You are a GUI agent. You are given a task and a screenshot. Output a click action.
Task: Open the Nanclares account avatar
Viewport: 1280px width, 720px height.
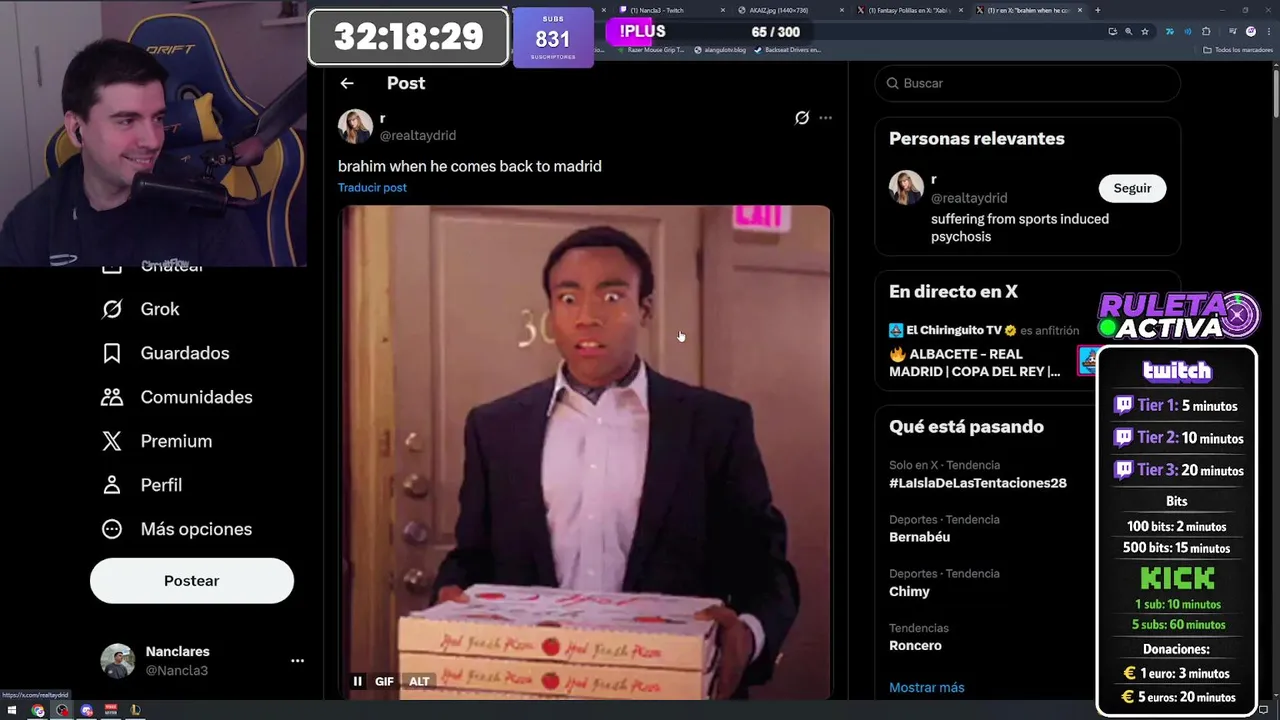[117, 661]
